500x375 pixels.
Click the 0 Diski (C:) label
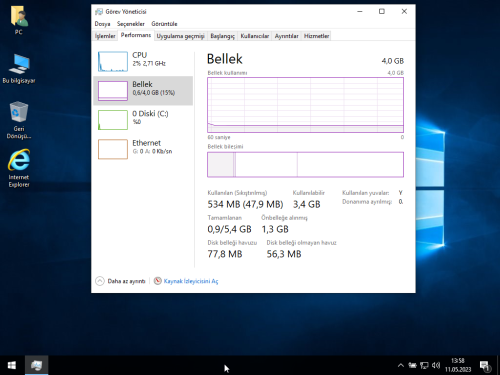tap(150, 114)
